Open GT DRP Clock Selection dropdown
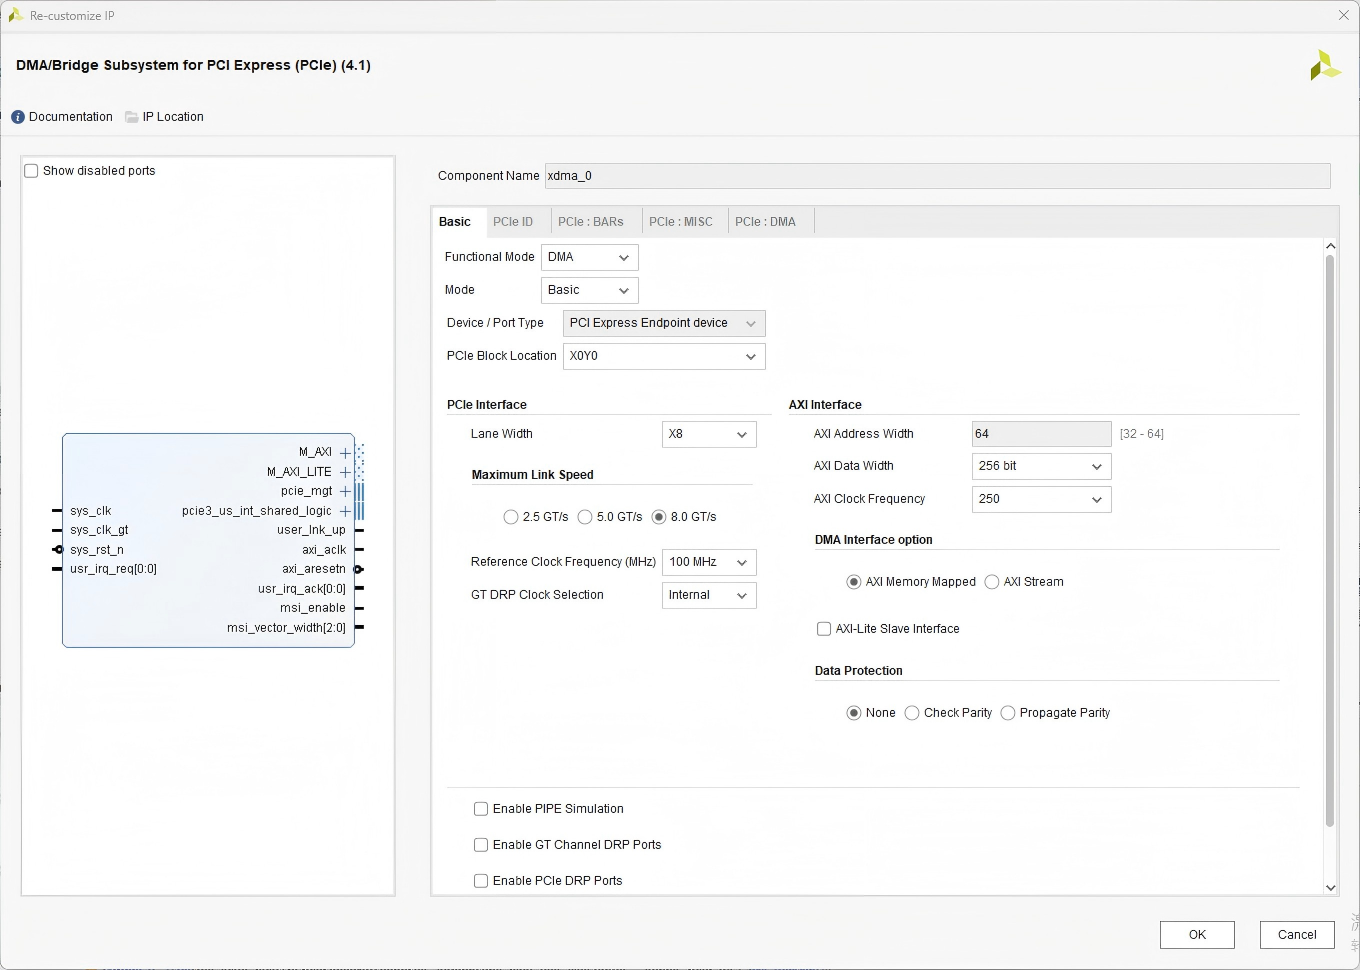 click(709, 595)
